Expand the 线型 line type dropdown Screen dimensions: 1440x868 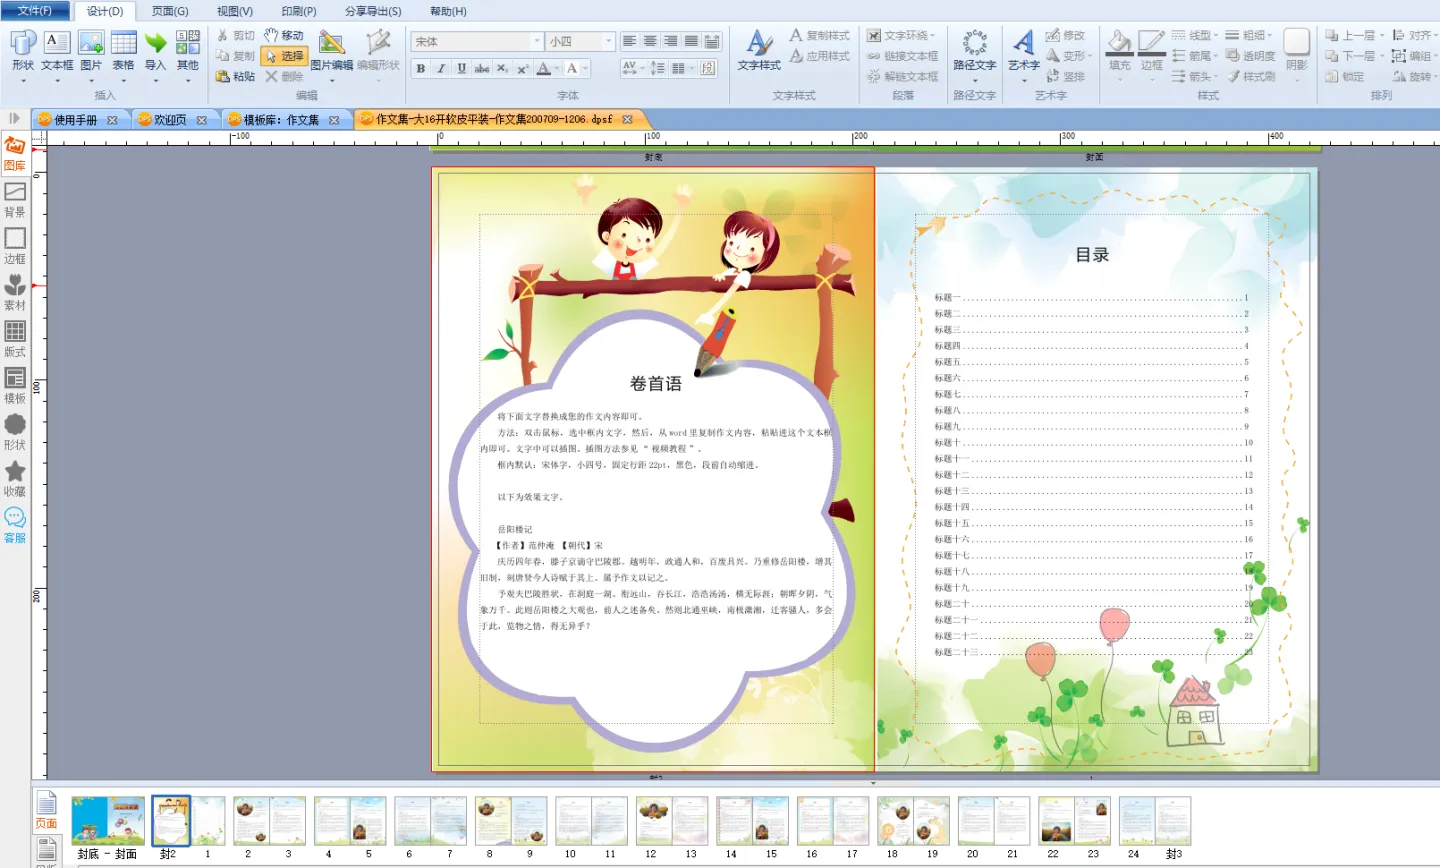(1215, 35)
